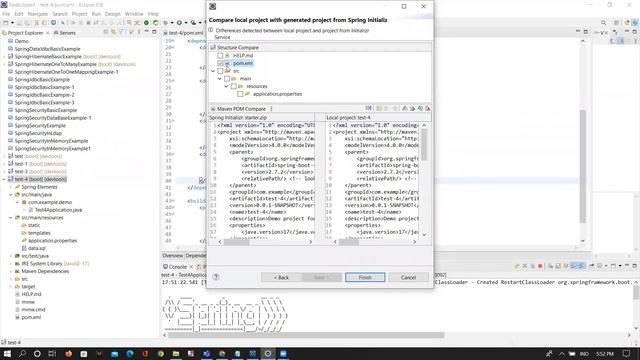
Task: Select Test4Application.java in Project Explorer
Action: pos(58,210)
